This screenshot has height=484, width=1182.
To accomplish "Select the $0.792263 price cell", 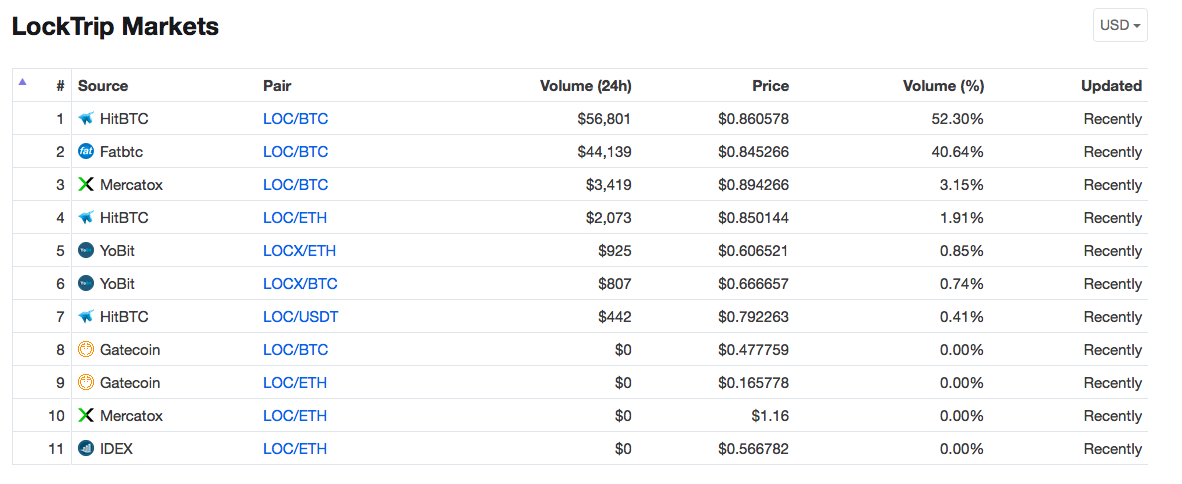I will 753,317.
